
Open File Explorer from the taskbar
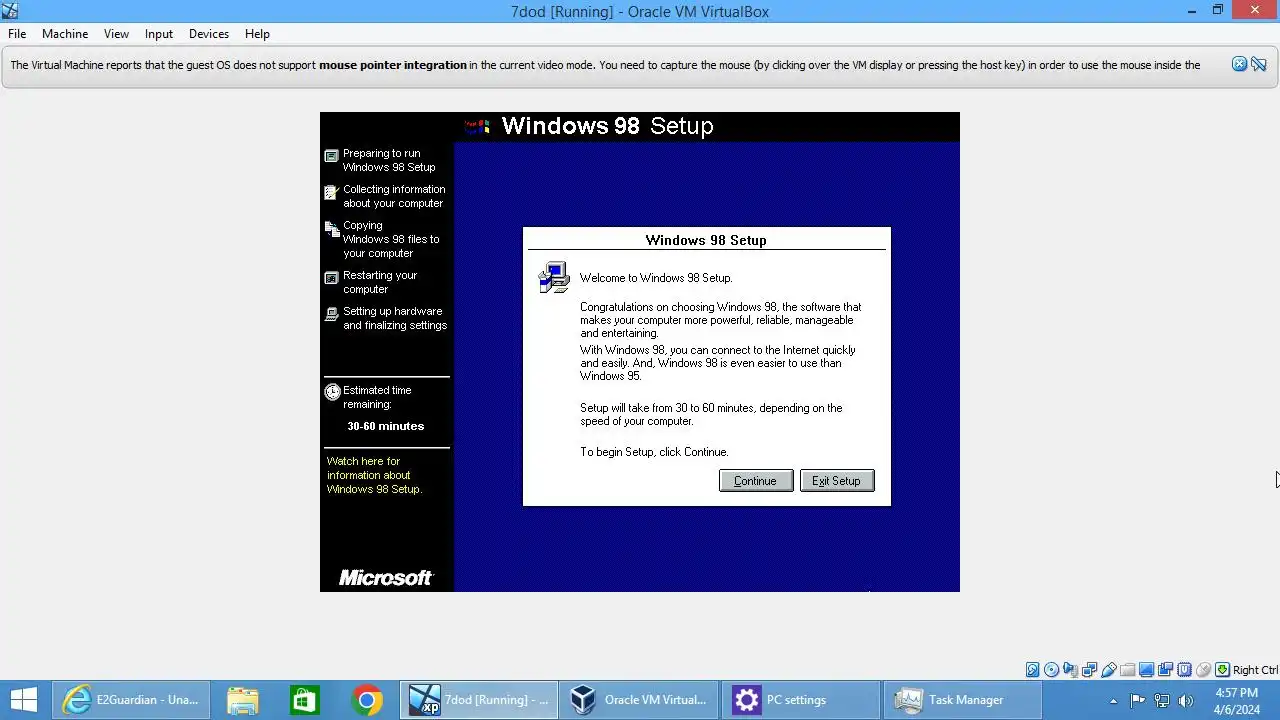click(243, 700)
